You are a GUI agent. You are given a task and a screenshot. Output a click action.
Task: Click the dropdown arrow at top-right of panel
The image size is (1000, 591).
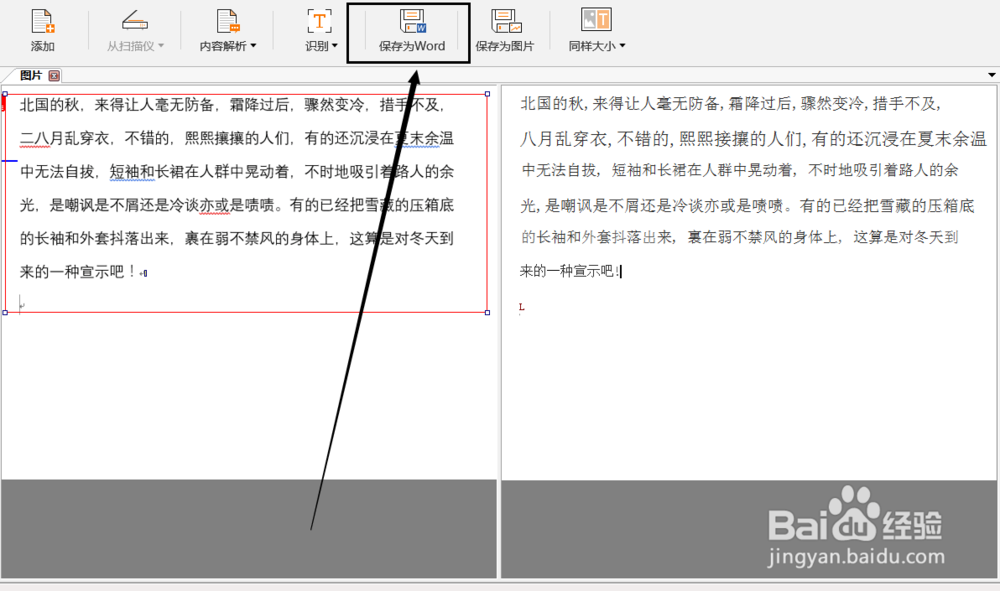(x=992, y=75)
